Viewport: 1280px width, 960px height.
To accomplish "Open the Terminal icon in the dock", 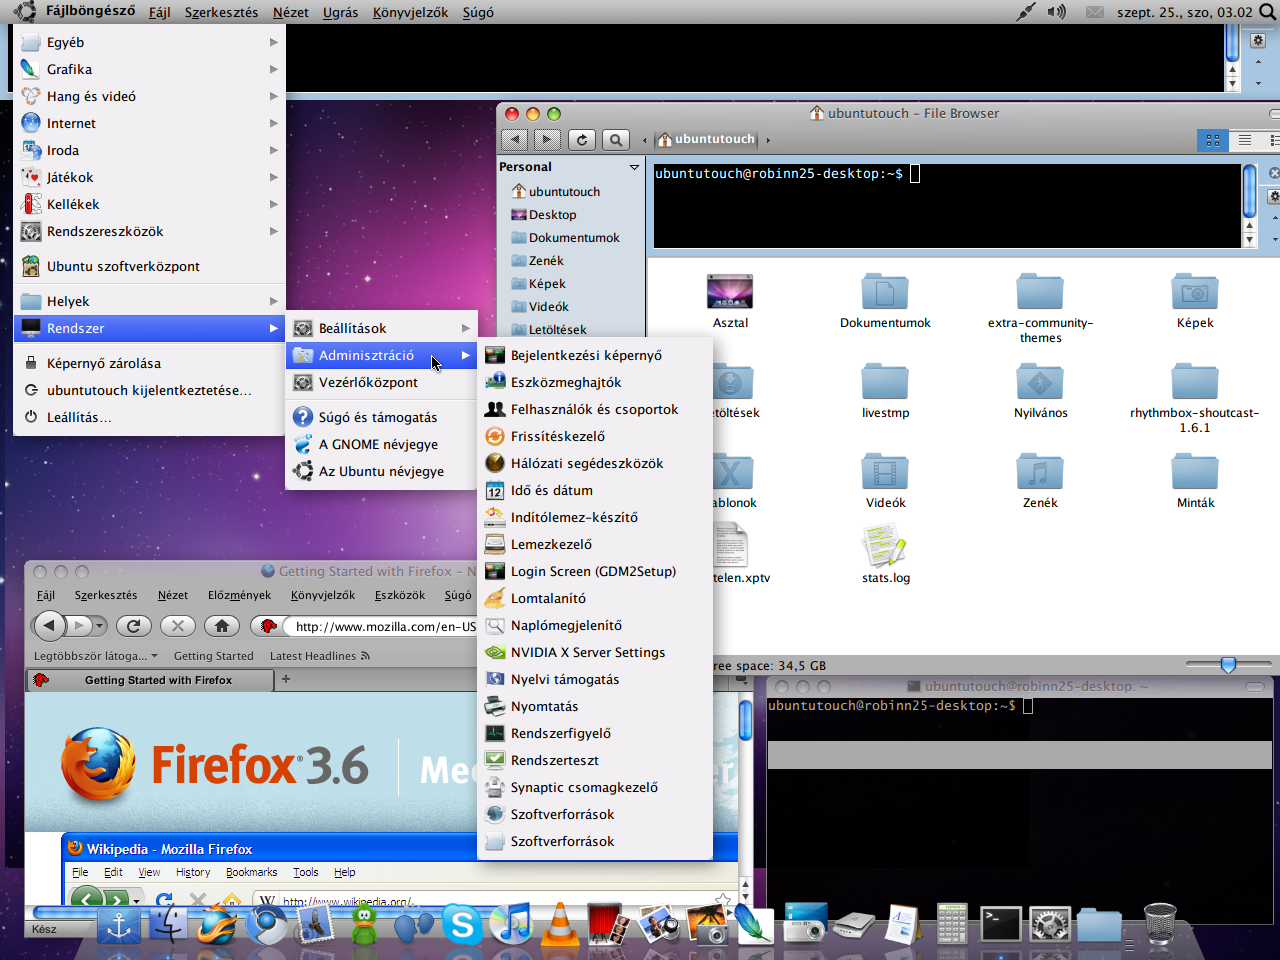I will pos(1000,925).
